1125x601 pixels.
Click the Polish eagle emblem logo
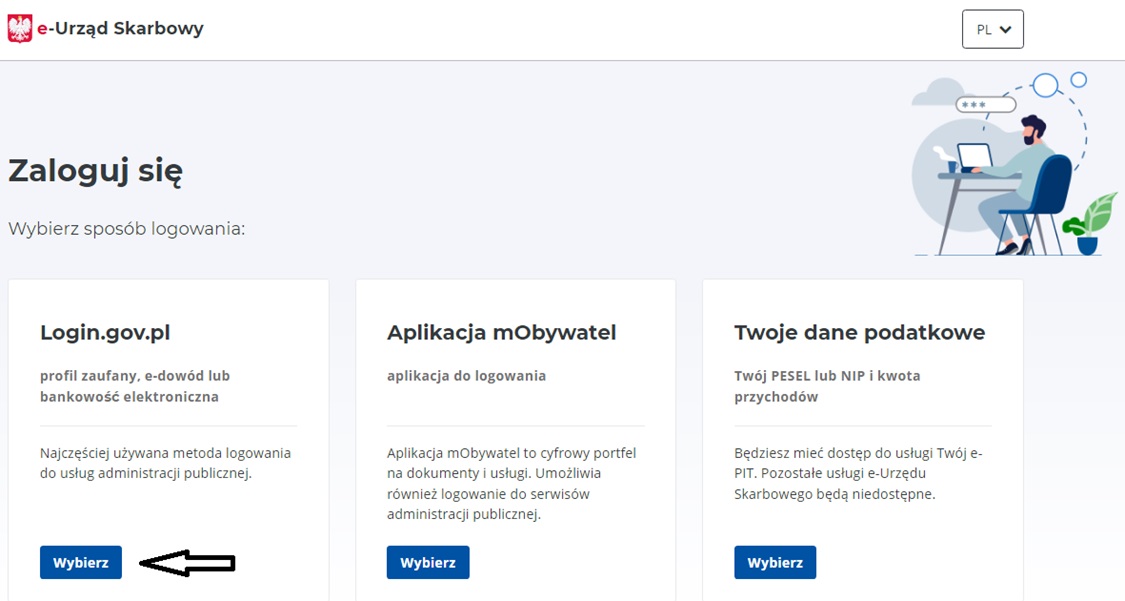point(20,29)
